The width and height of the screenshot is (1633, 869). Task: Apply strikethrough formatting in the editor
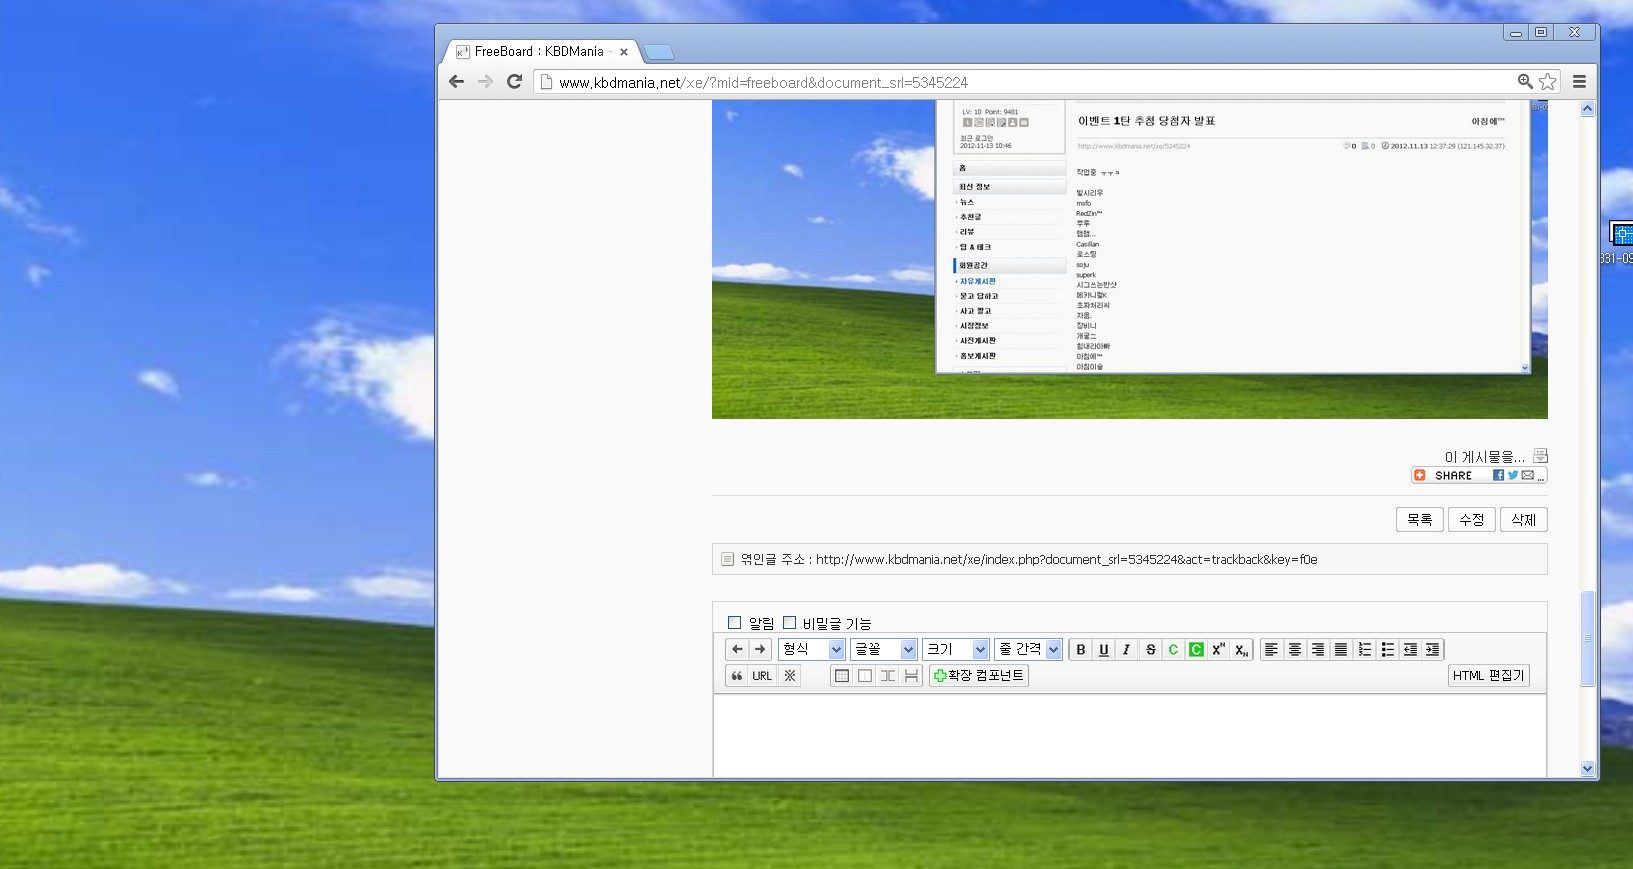(x=1150, y=650)
